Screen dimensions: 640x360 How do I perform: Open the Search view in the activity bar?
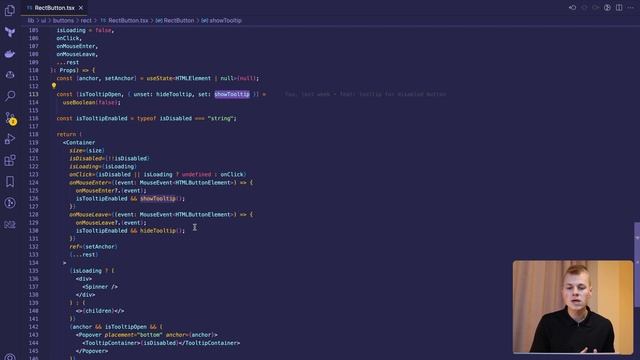pos(10,96)
